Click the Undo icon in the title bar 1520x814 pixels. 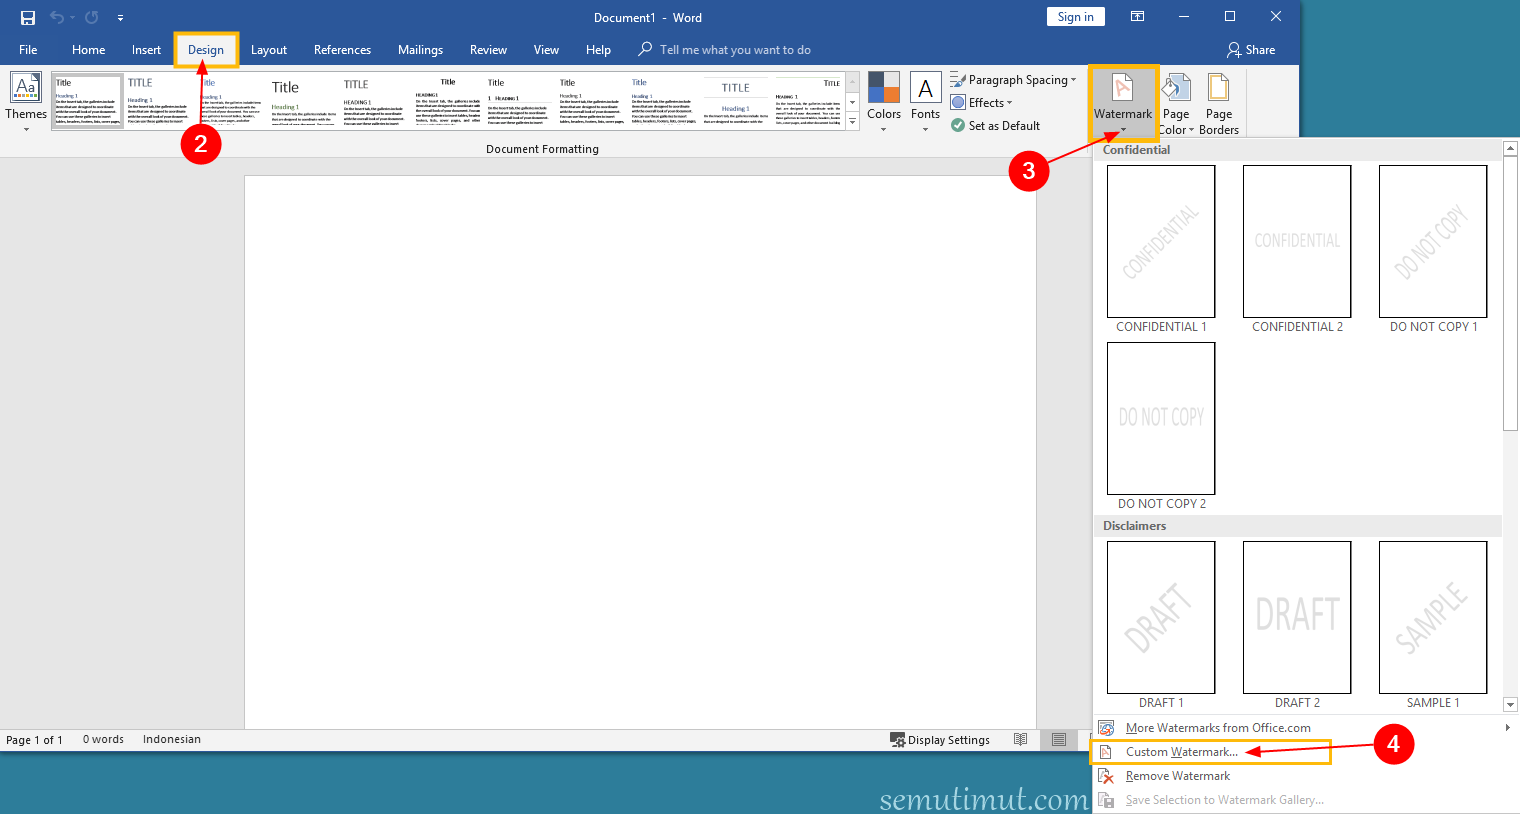click(x=57, y=17)
